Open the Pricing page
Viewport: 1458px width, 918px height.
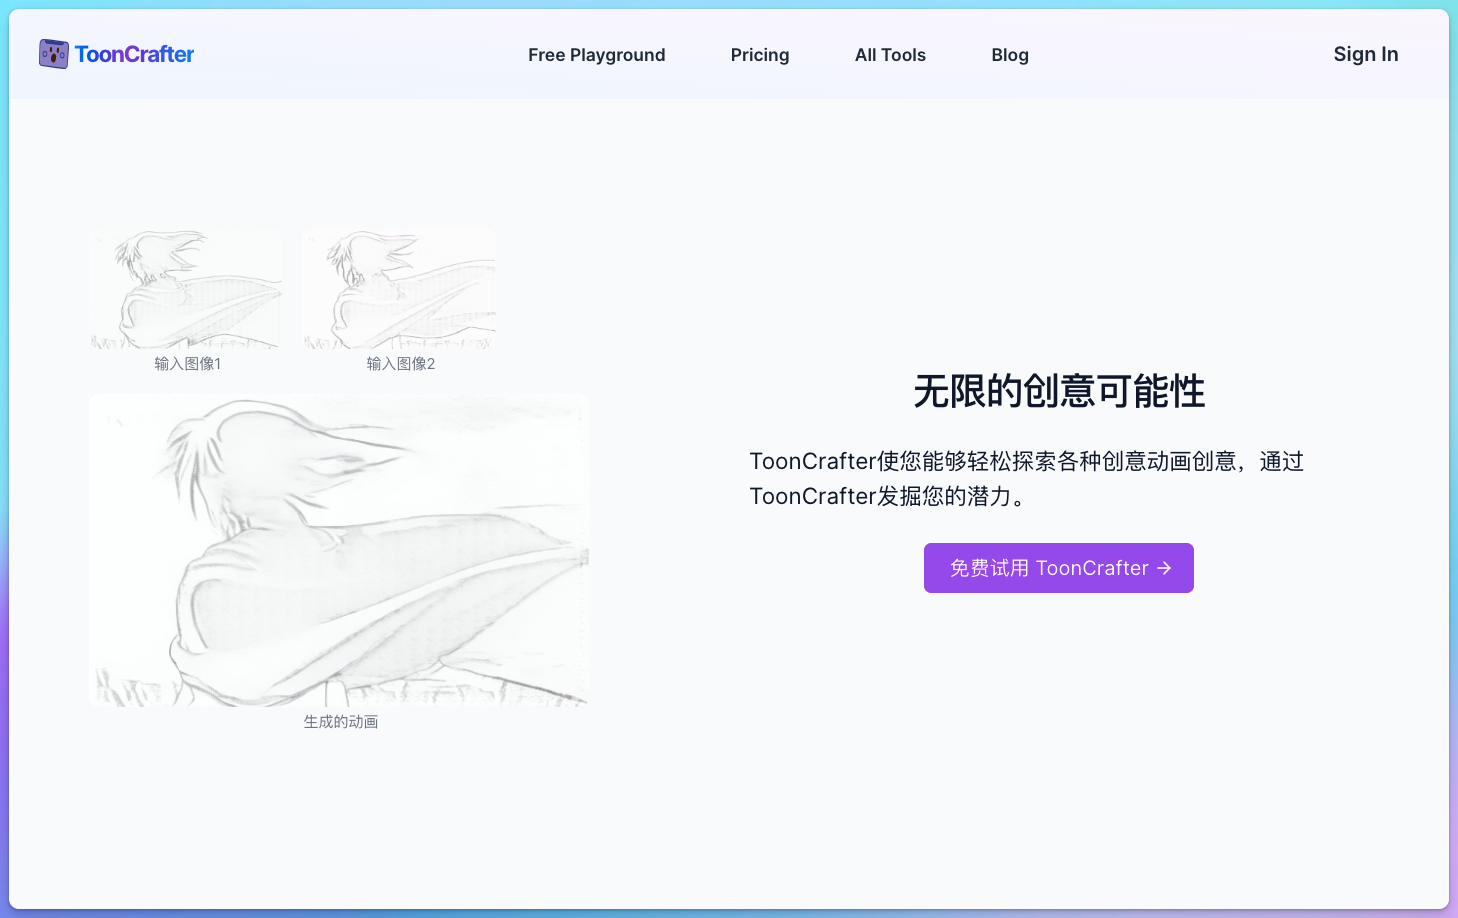point(759,55)
